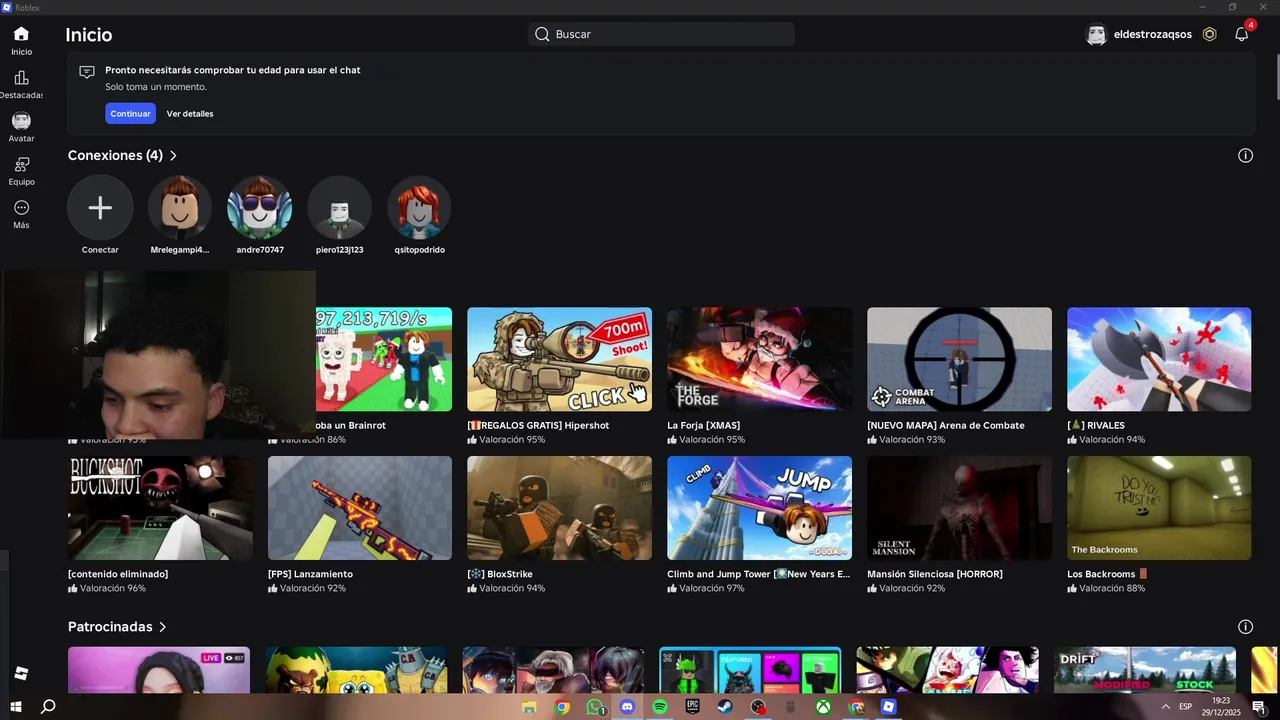The width and height of the screenshot is (1280, 720).
Task: Open Discord from the taskbar
Action: pos(627,707)
